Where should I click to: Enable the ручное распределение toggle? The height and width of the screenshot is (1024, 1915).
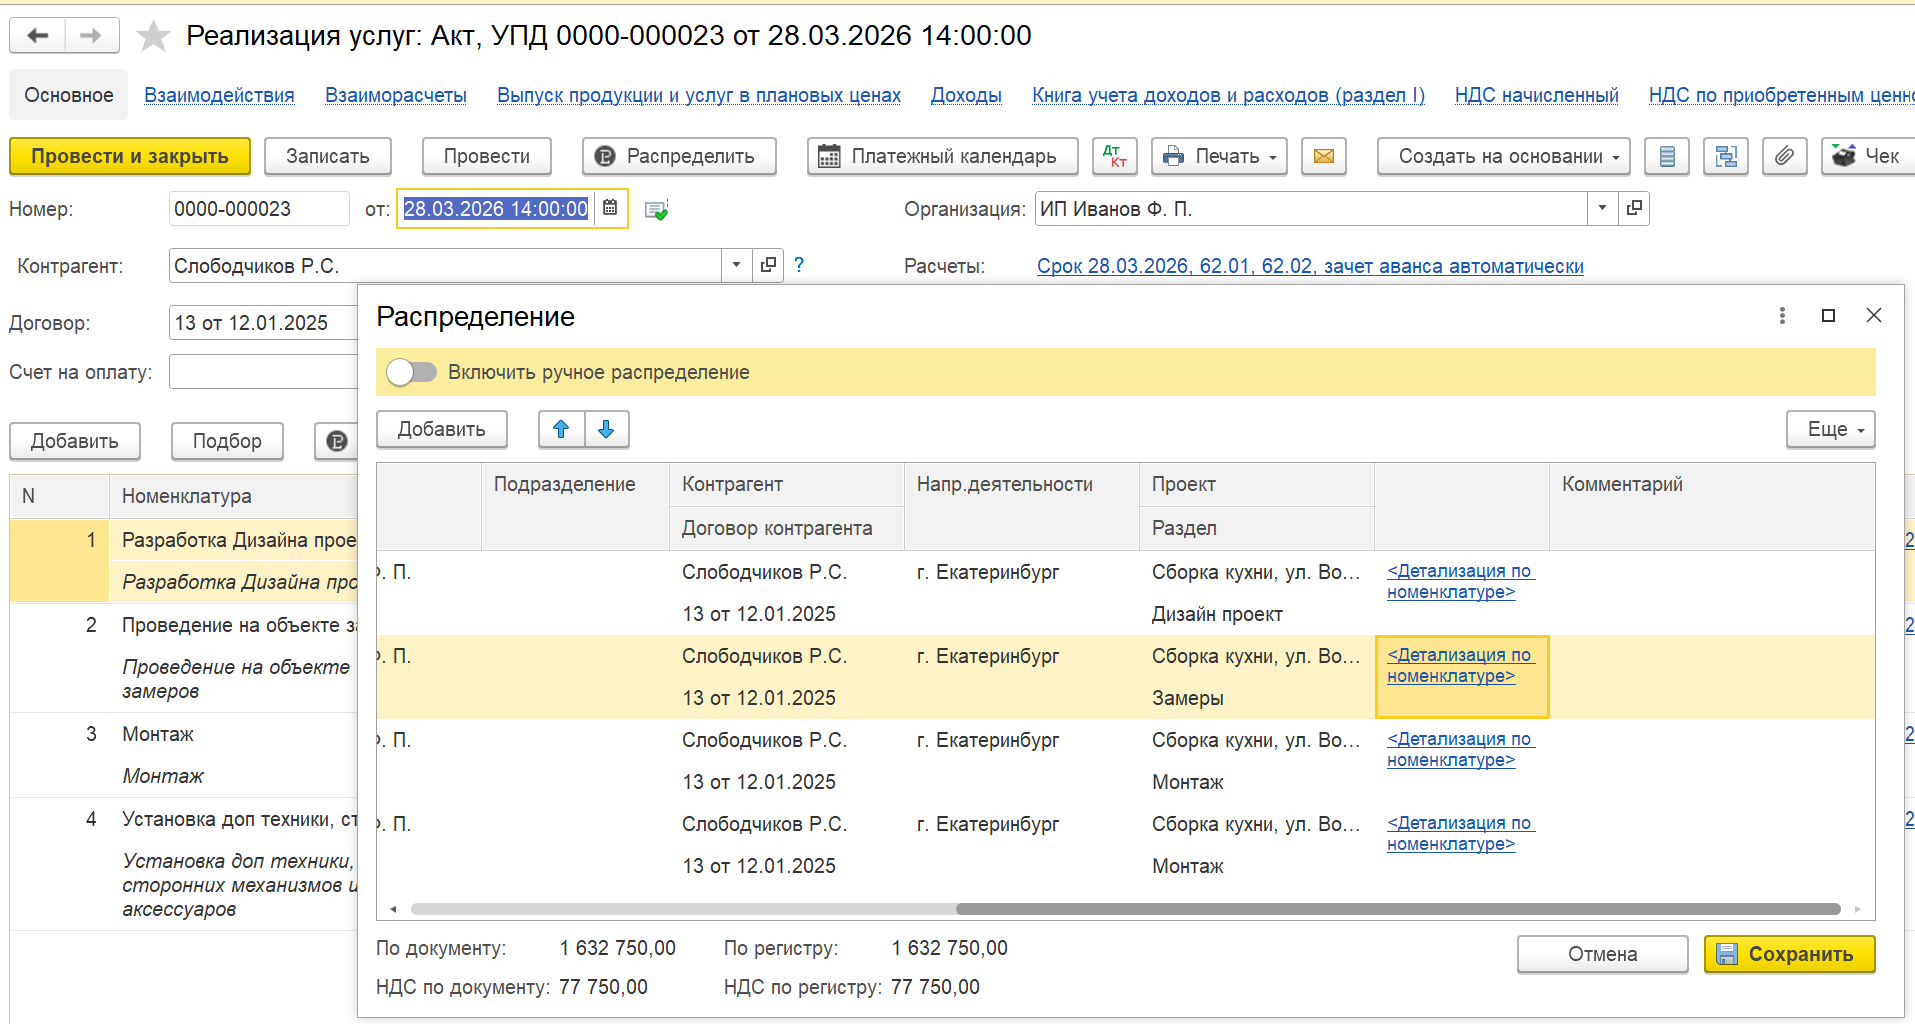click(x=412, y=372)
